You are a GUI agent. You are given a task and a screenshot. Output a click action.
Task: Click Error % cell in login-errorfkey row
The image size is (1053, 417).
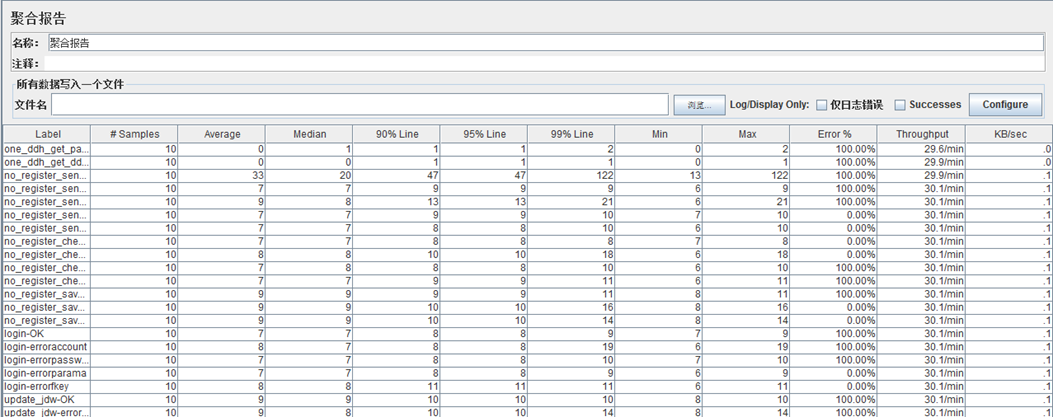click(x=834, y=387)
